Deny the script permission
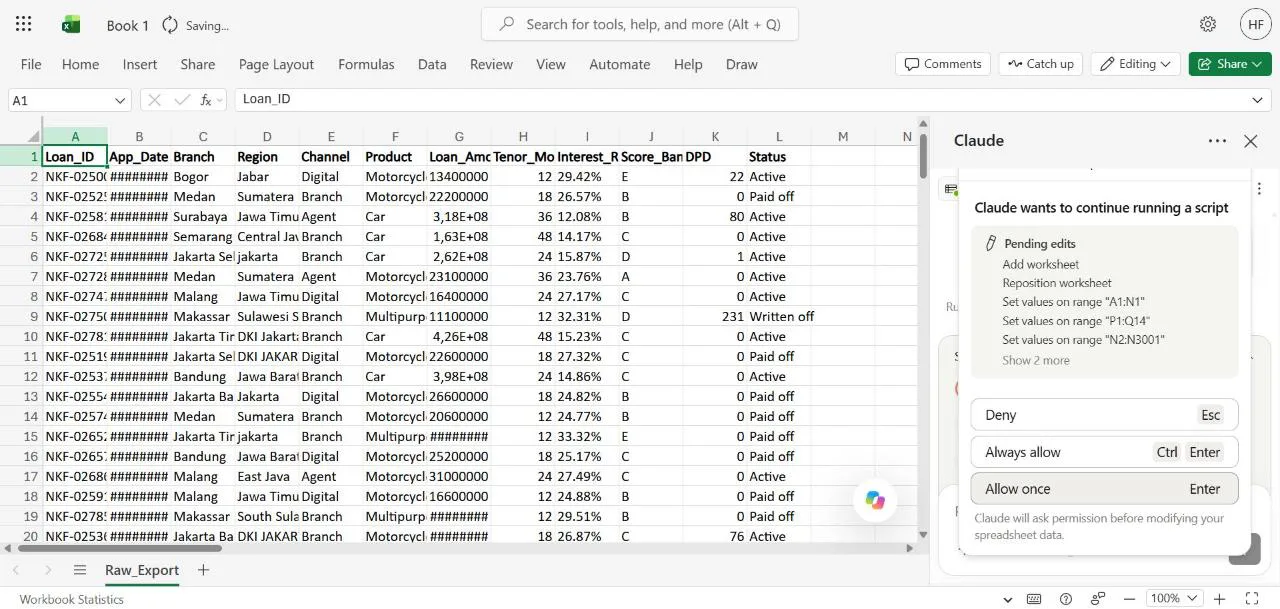The image size is (1280, 609). pyautogui.click(x=1104, y=415)
